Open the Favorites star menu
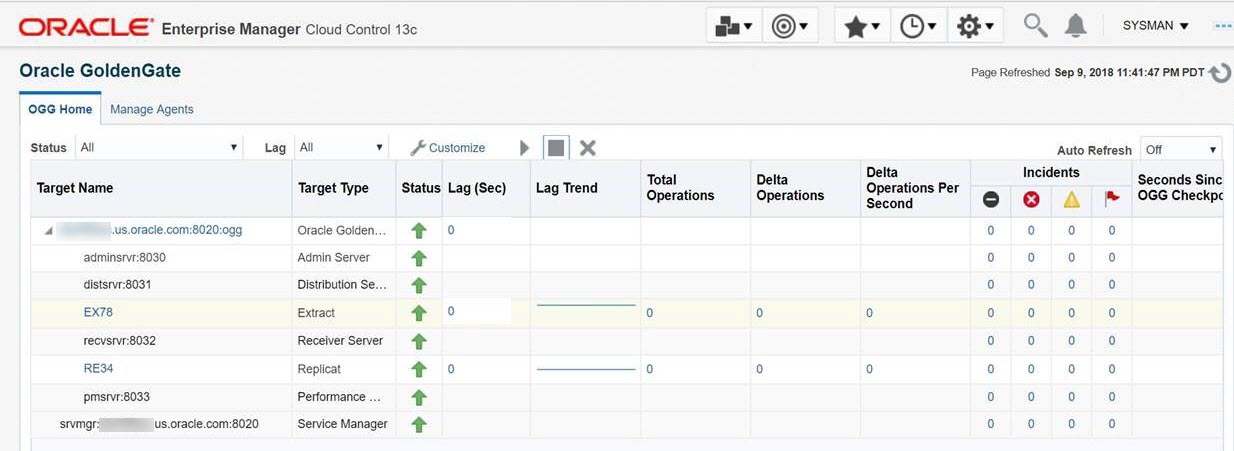Image resolution: width=1234 pixels, height=451 pixels. pos(862,26)
